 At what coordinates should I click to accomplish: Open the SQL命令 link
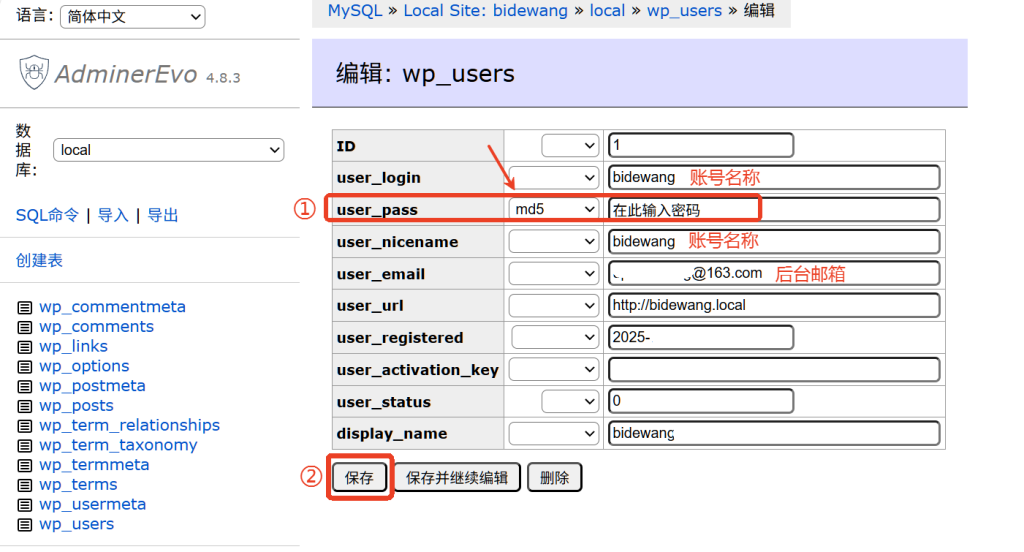tap(47, 215)
